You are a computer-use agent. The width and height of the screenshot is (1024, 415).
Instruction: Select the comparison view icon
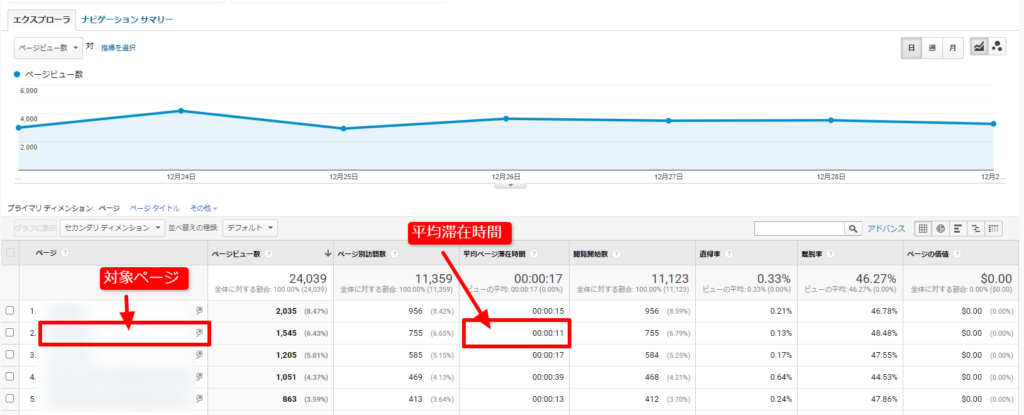tap(976, 228)
